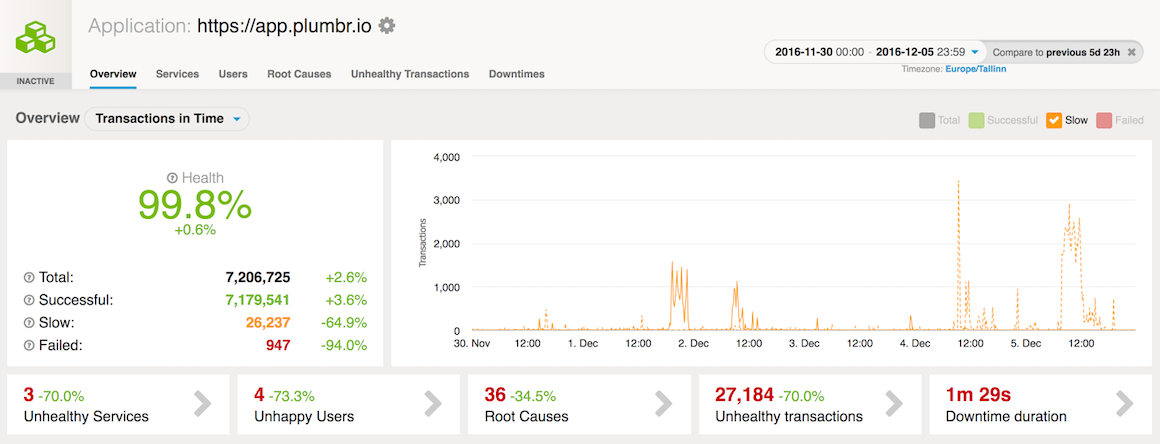This screenshot has height=444, width=1160.
Task: Toggle the Successful series checkbox
Action: (x=977, y=120)
